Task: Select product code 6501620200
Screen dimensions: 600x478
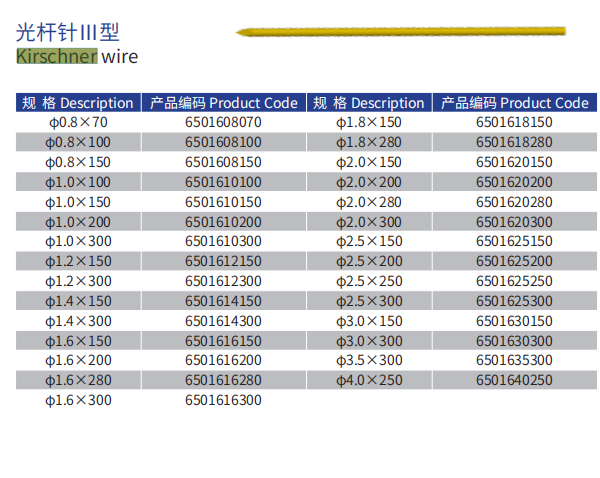Action: pyautogui.click(x=514, y=182)
